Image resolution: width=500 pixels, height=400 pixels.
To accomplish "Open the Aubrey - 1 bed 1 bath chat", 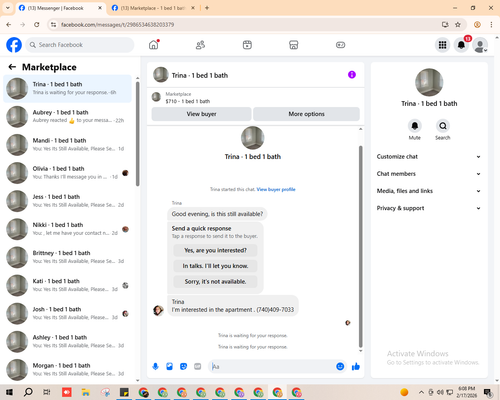I will [67, 116].
